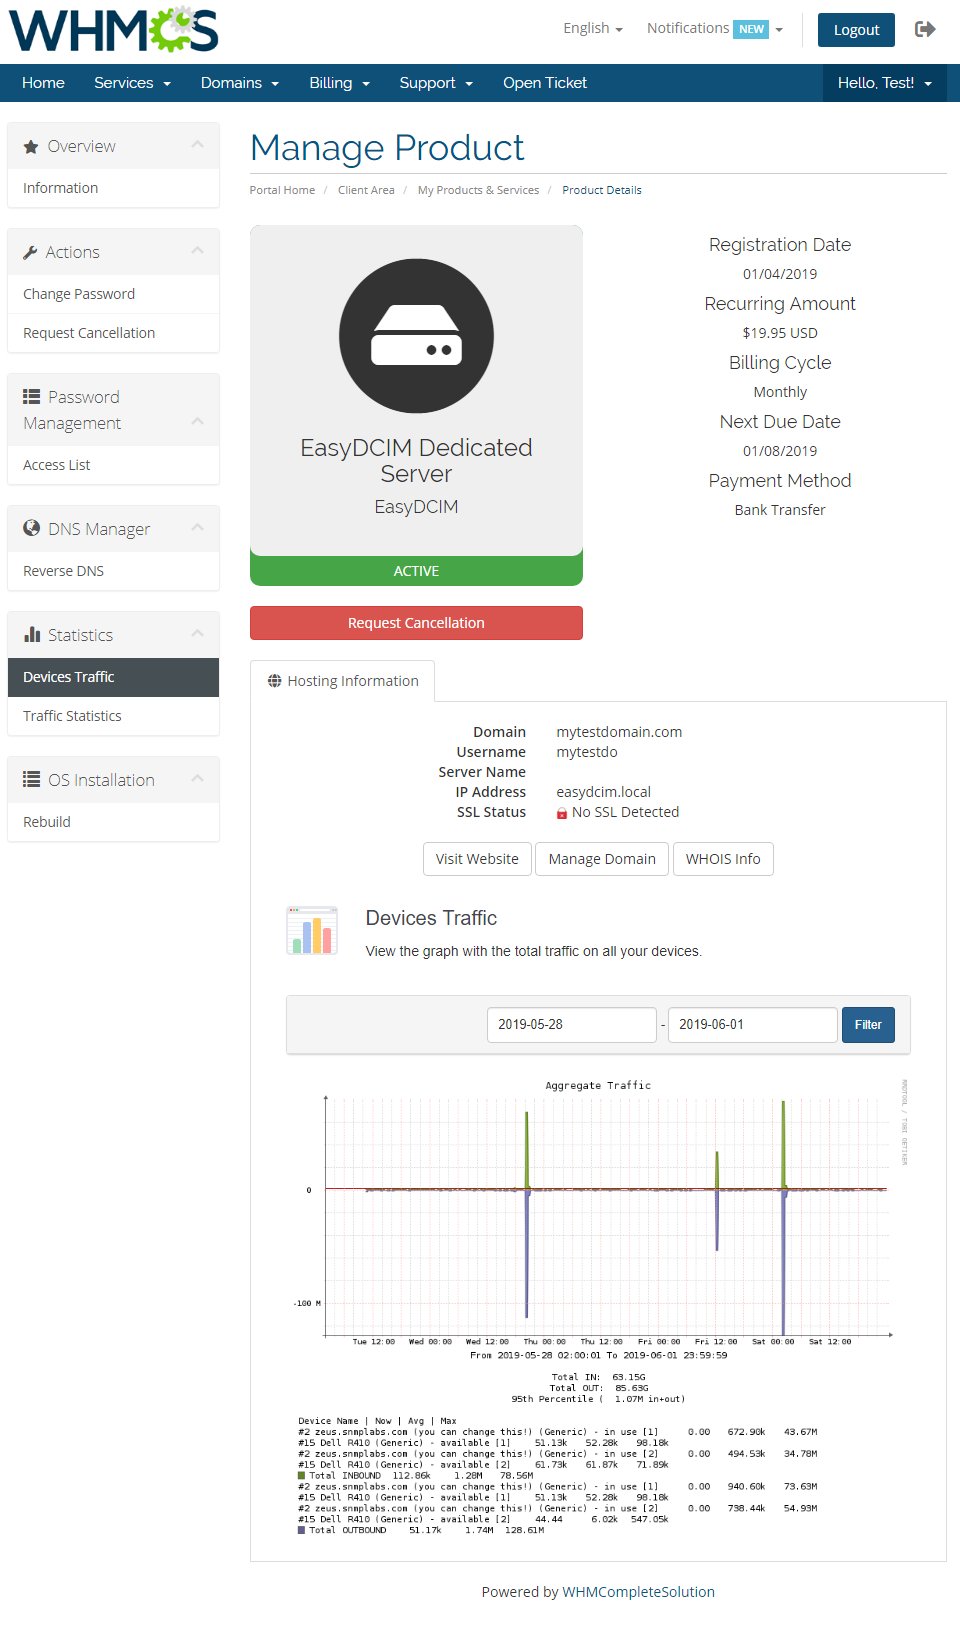Viewport: 960px width, 1638px height.
Task: Click the Manage Domain button
Action: 602,859
